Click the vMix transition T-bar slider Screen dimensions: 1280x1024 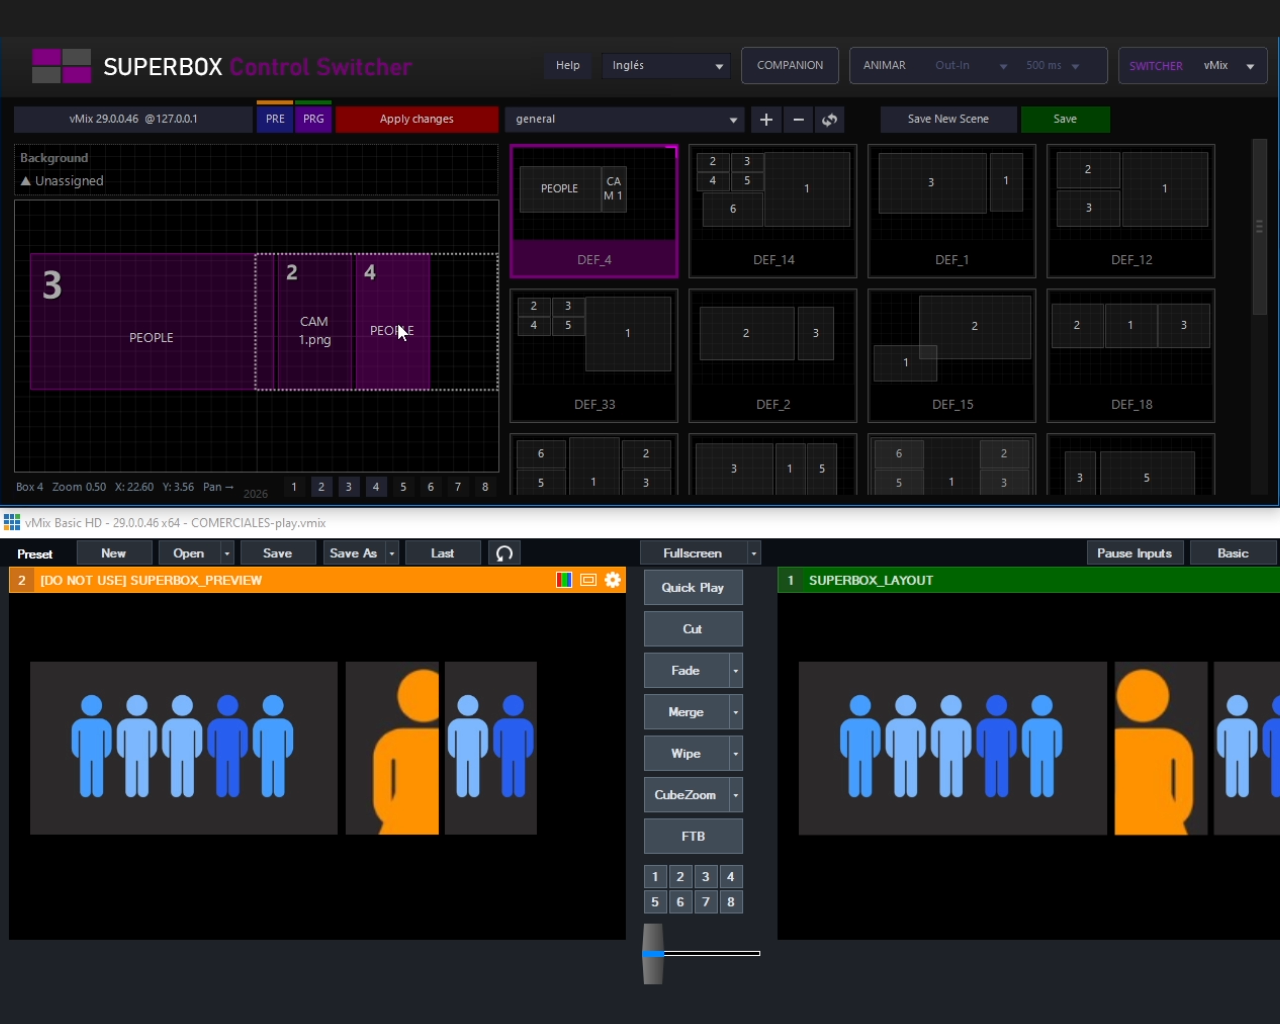pyautogui.click(x=653, y=954)
